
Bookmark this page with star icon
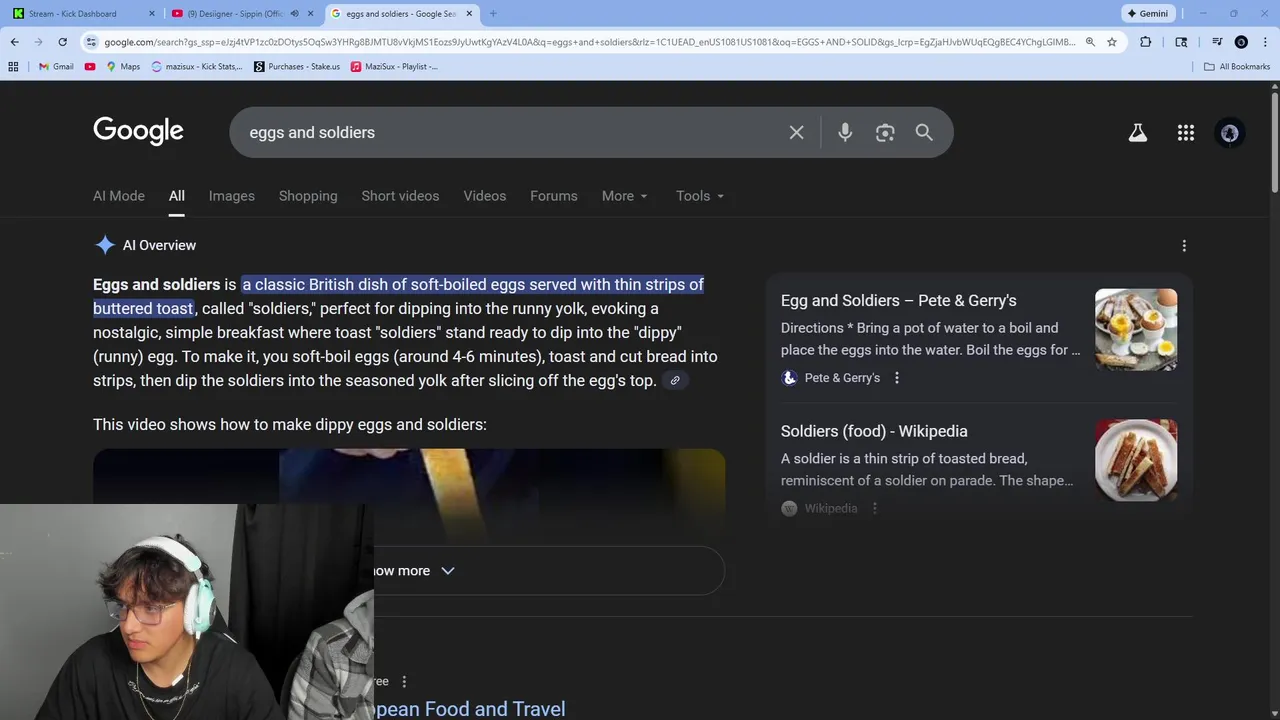point(1111,42)
